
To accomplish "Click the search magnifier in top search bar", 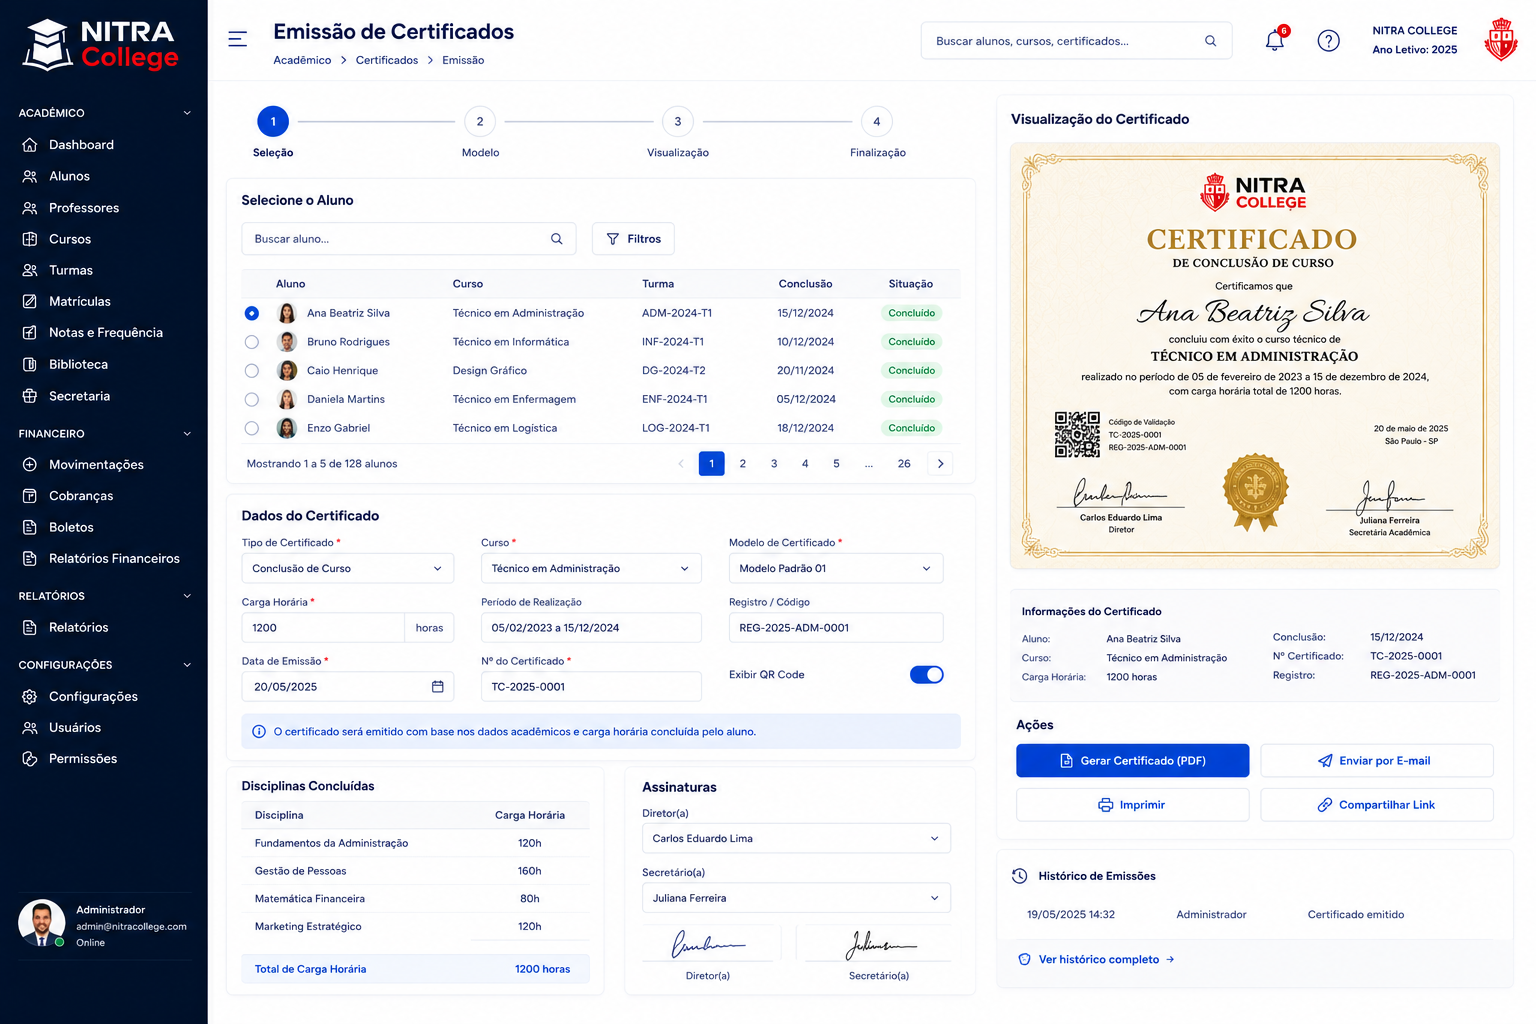I will coord(1210,41).
